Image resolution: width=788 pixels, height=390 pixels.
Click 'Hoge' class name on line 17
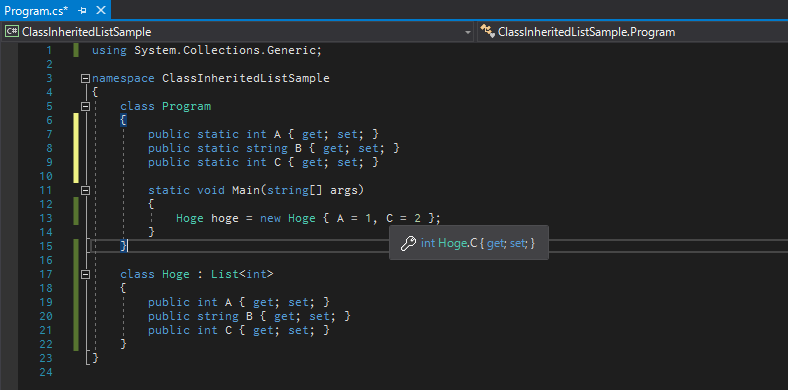point(176,274)
